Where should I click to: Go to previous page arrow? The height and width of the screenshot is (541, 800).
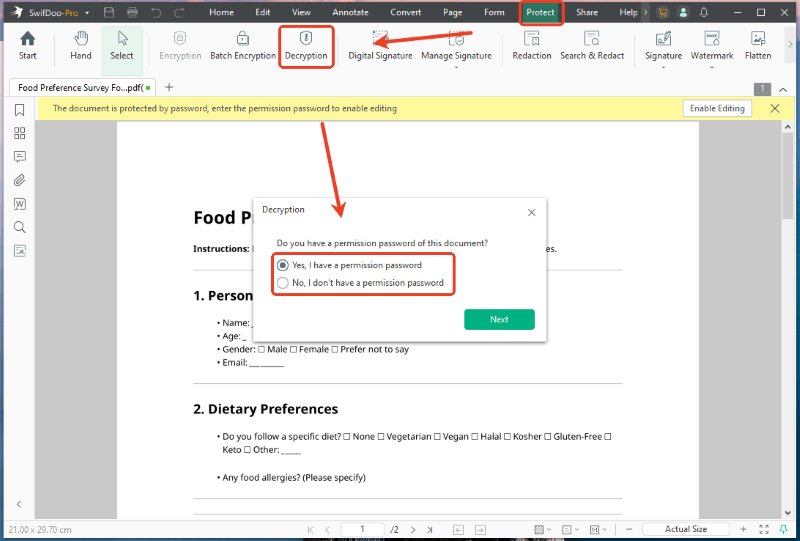point(328,530)
